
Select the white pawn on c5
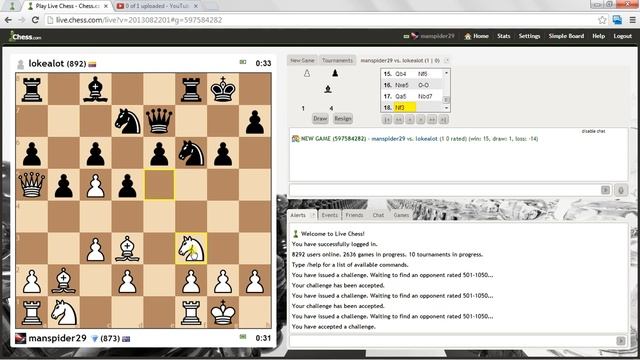point(96,185)
